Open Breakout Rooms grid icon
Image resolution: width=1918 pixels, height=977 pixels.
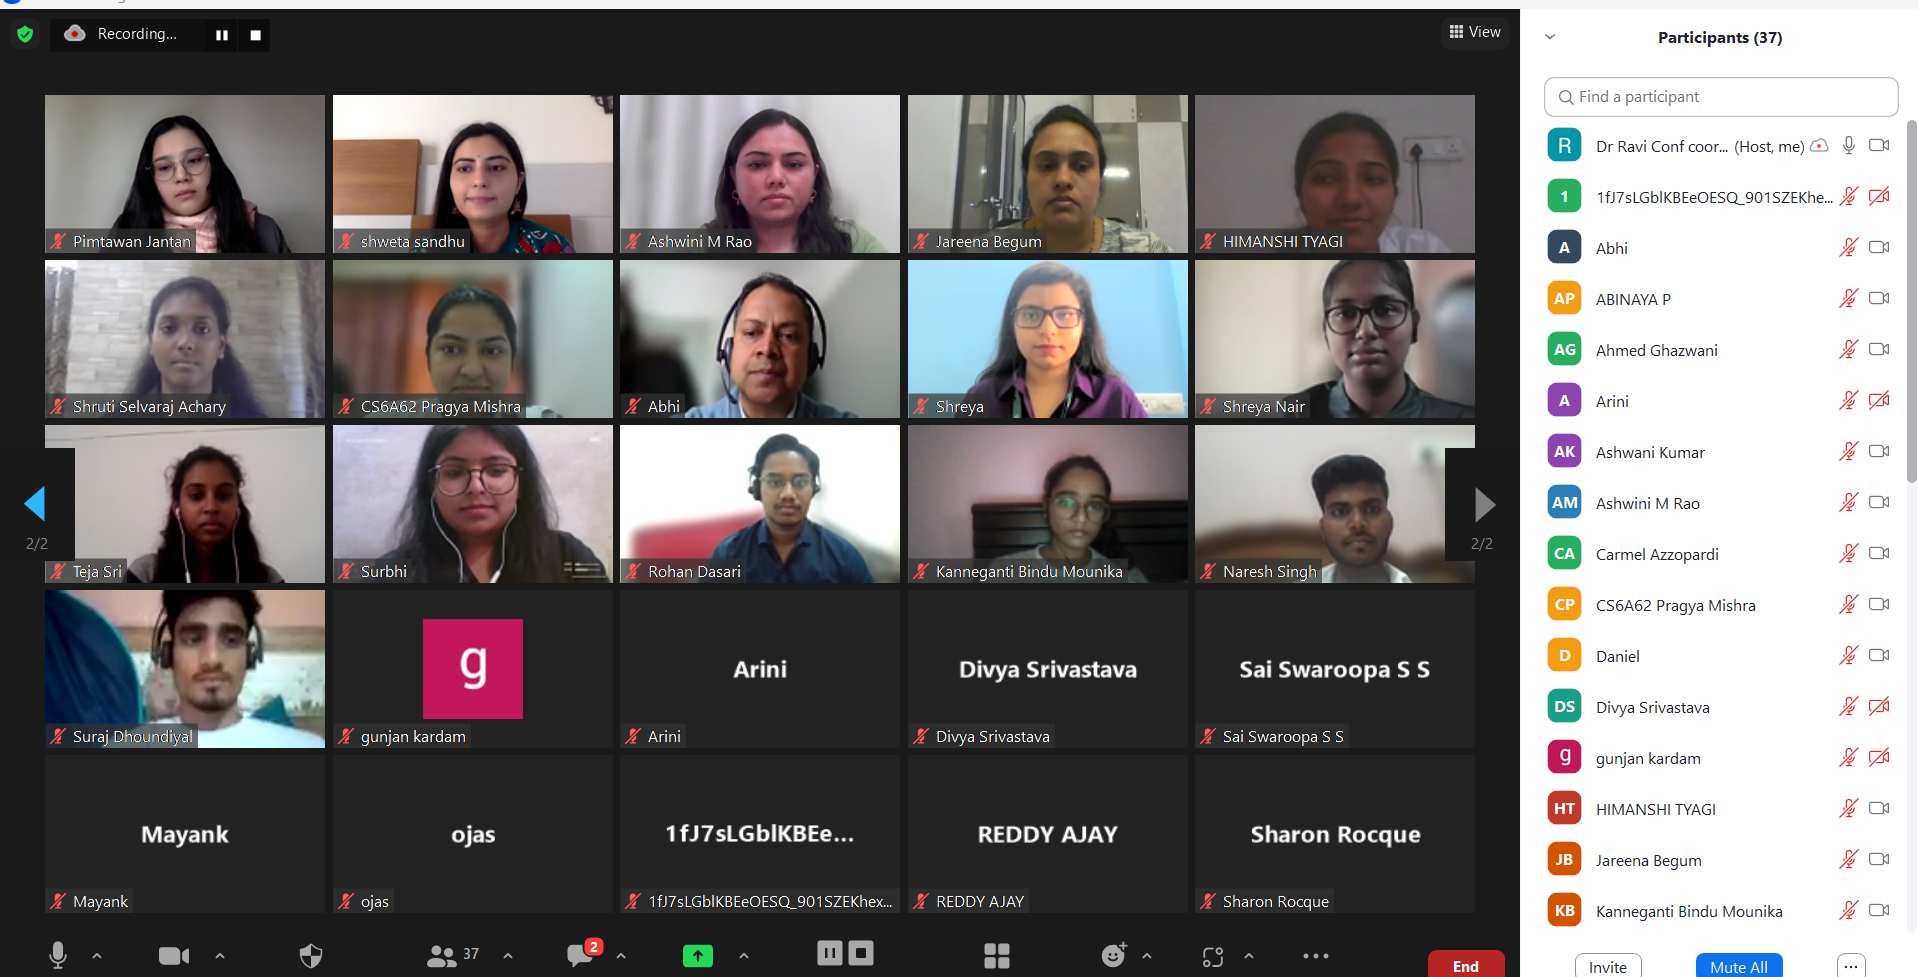[x=997, y=956]
